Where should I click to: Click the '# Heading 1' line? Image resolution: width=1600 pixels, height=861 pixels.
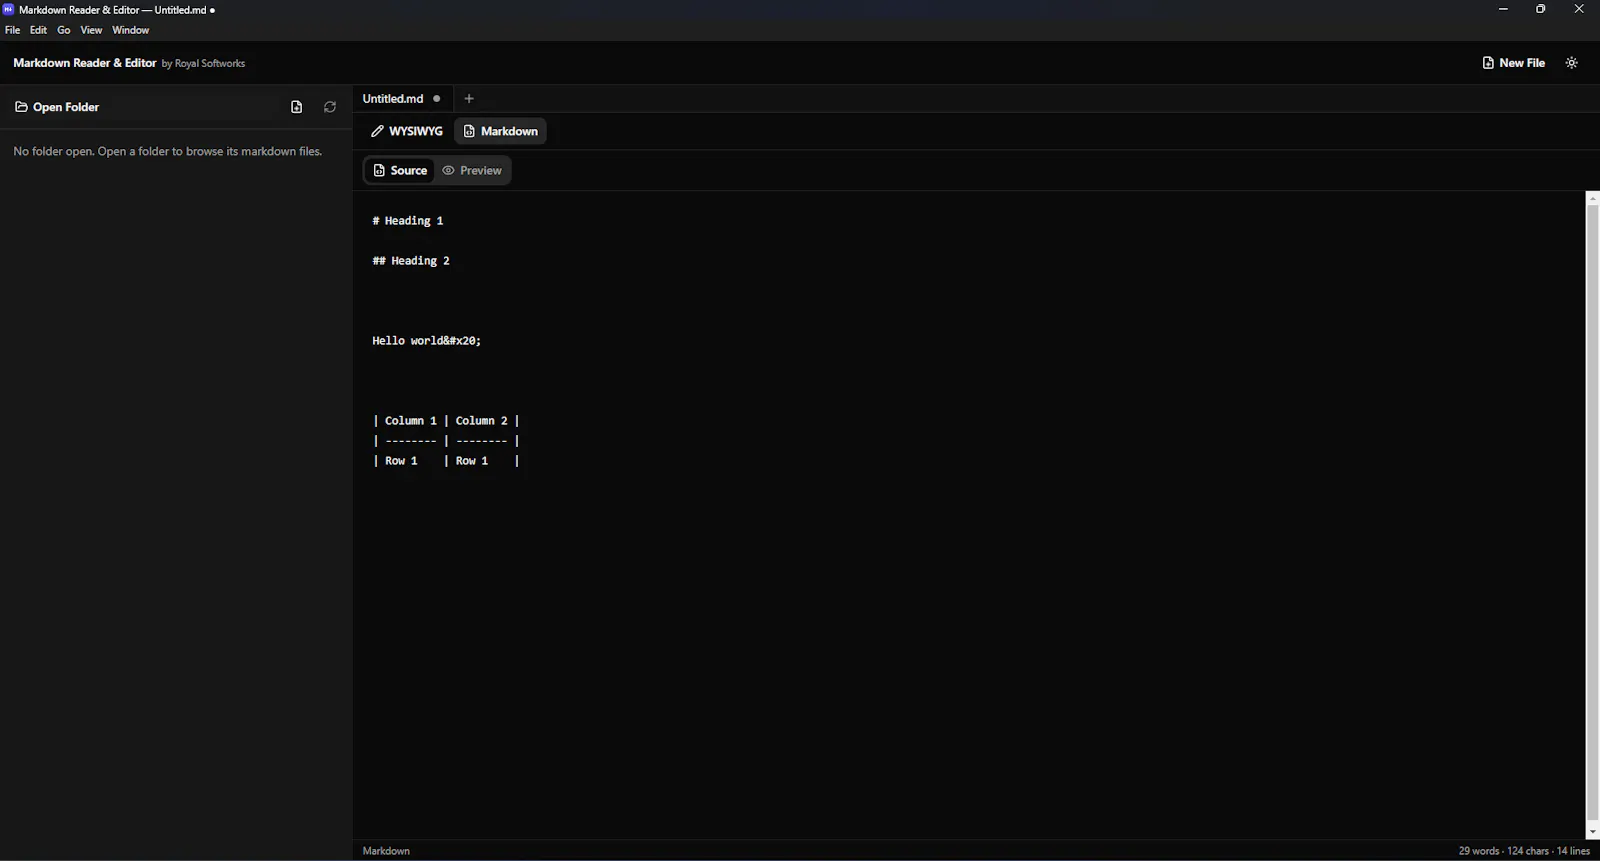(408, 221)
